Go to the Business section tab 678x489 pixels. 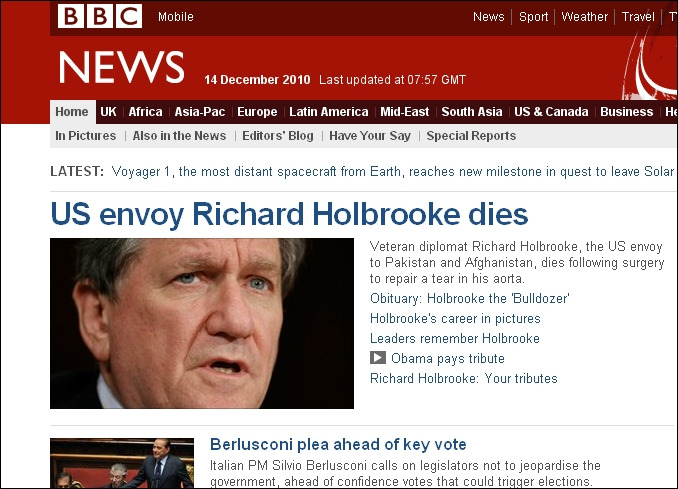pyautogui.click(x=627, y=112)
